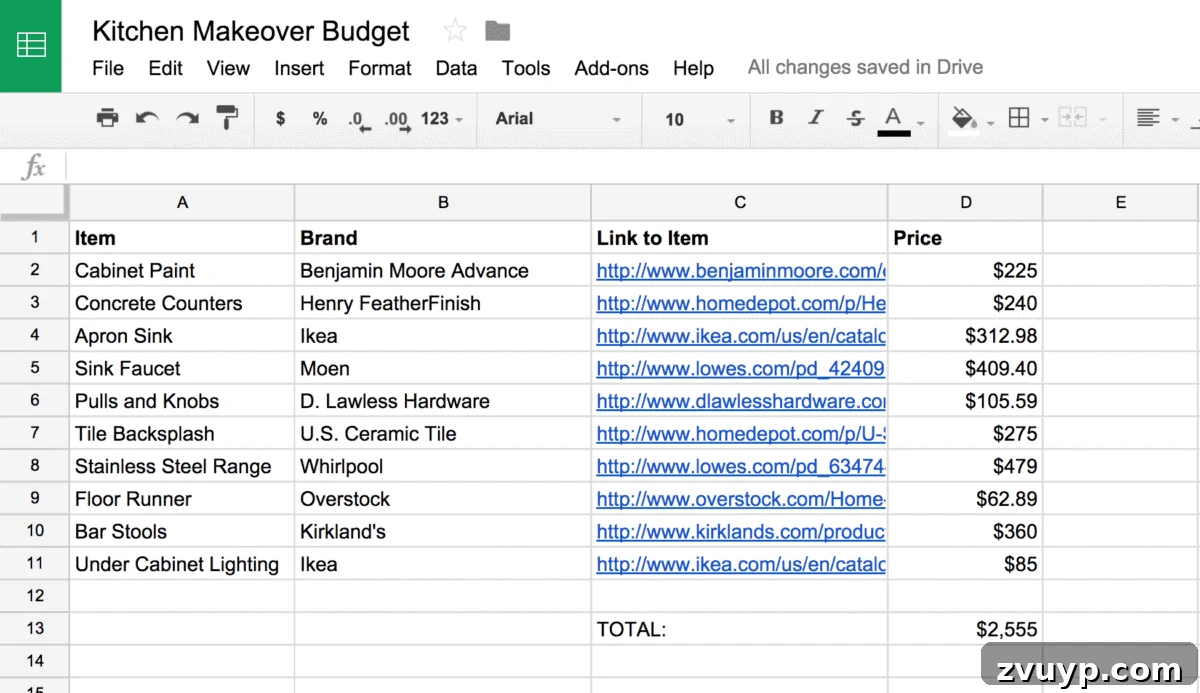Open the Sink Faucet lowes.com link
The image size is (1200, 693).
click(x=741, y=368)
